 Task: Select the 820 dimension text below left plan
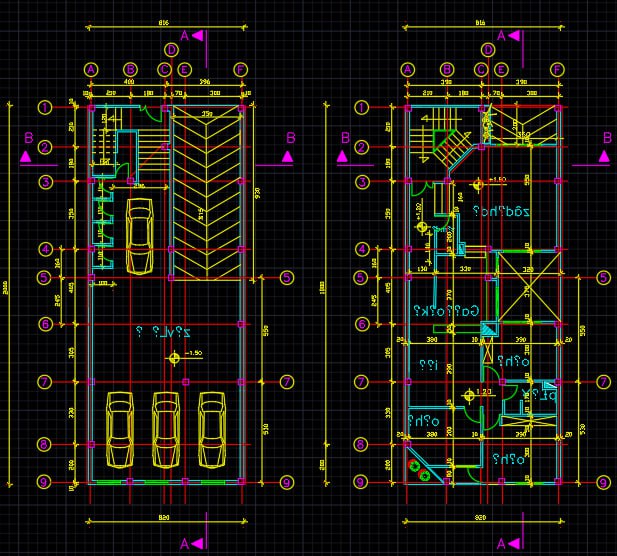[163, 518]
